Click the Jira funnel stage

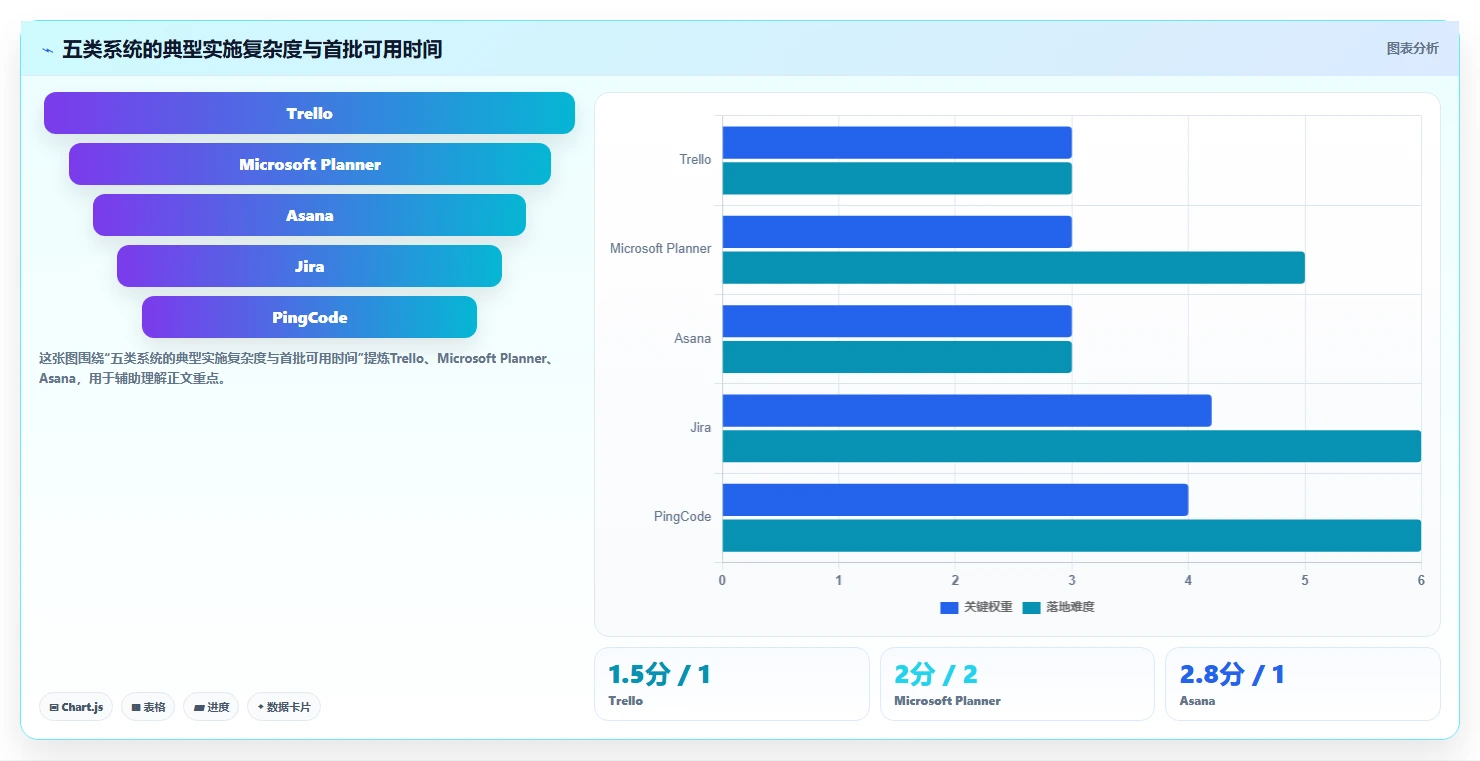point(309,266)
